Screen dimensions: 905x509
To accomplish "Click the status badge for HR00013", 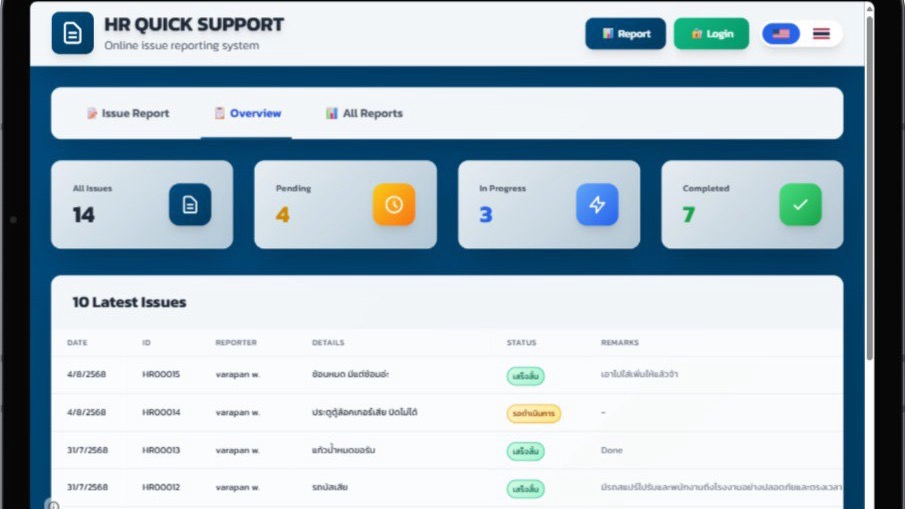I will click(525, 451).
